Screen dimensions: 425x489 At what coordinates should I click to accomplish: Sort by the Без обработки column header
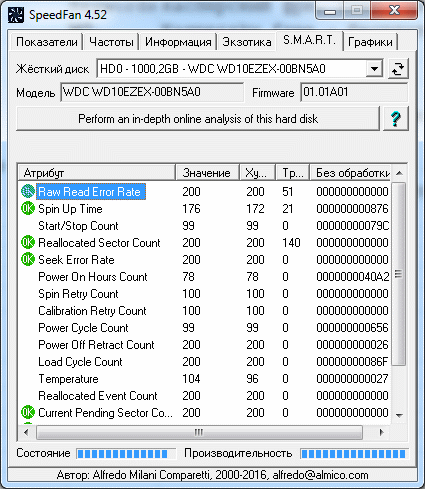(351, 173)
